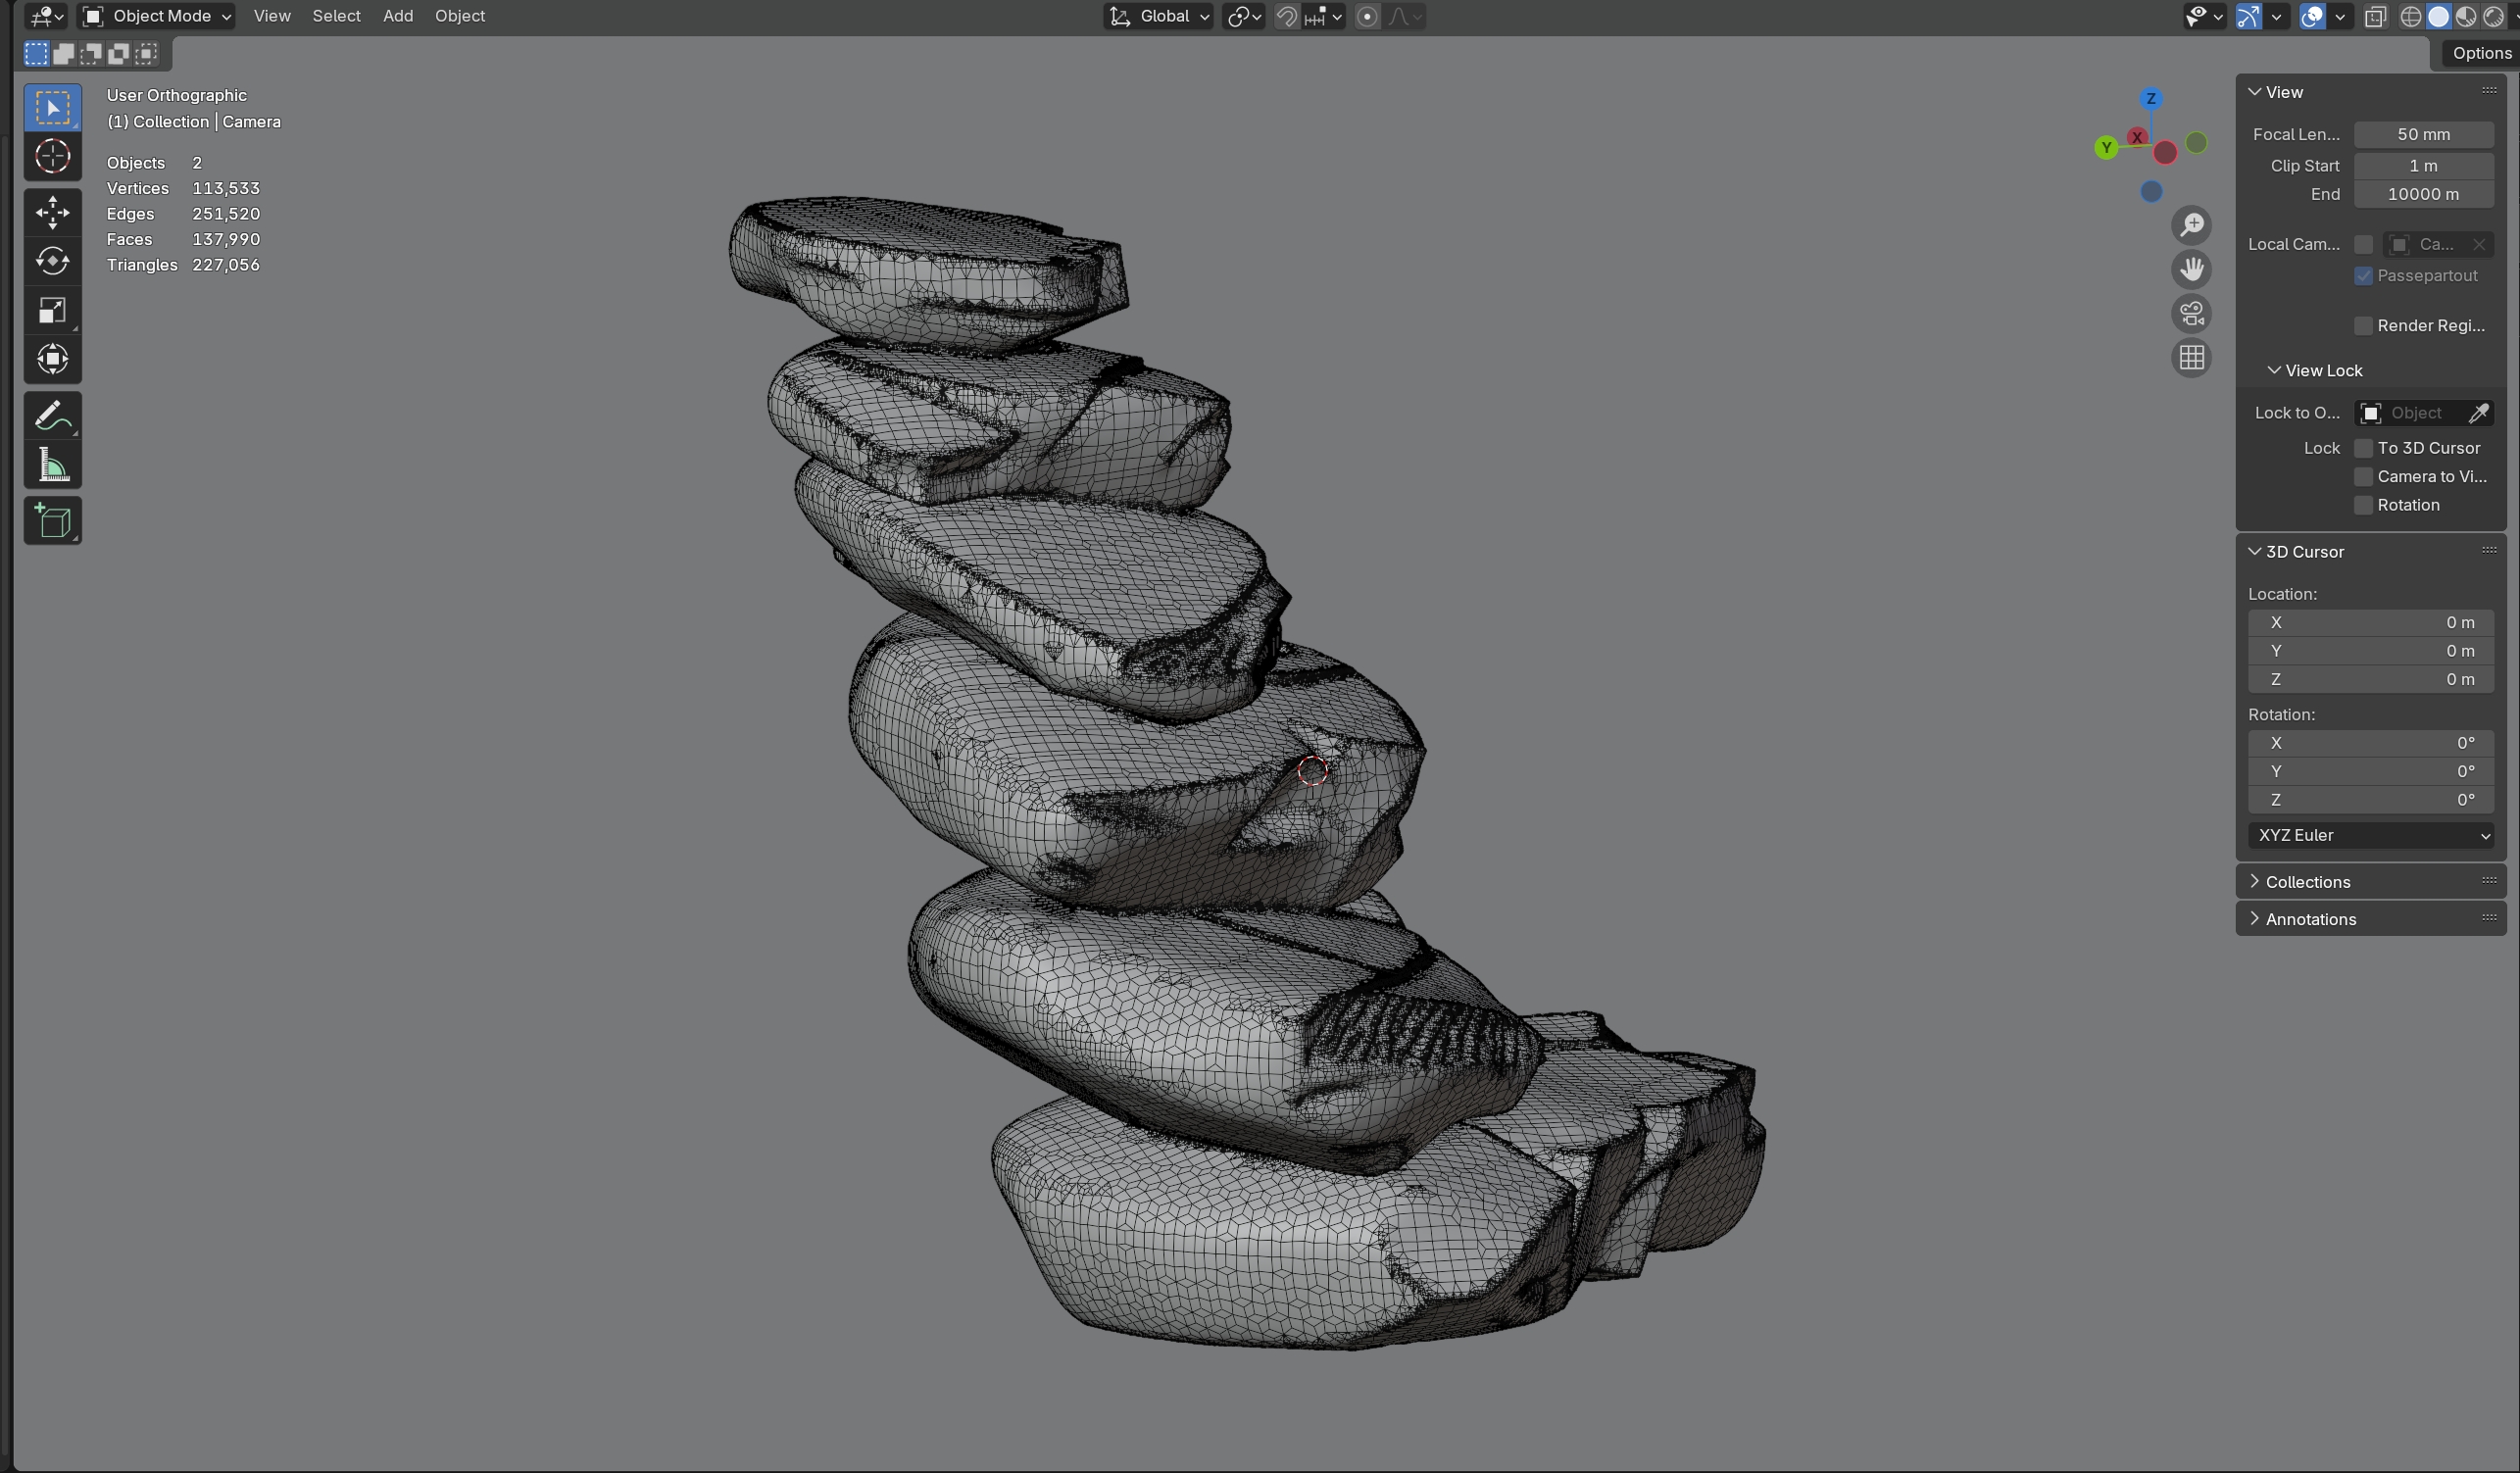The image size is (2520, 1473).
Task: Pick the Add Cube tool
Action: coord(52,521)
